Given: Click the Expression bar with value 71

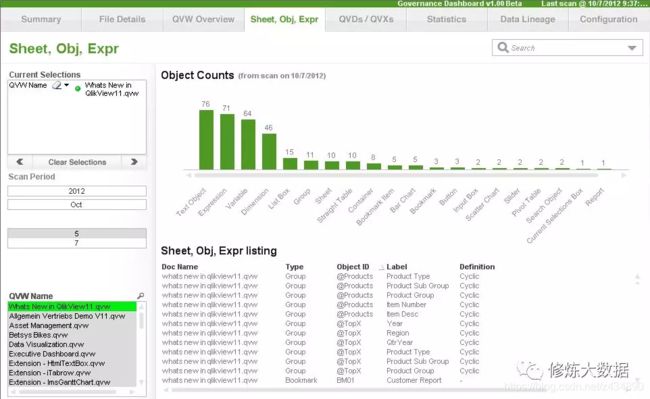Looking at the screenshot, I should [227, 142].
